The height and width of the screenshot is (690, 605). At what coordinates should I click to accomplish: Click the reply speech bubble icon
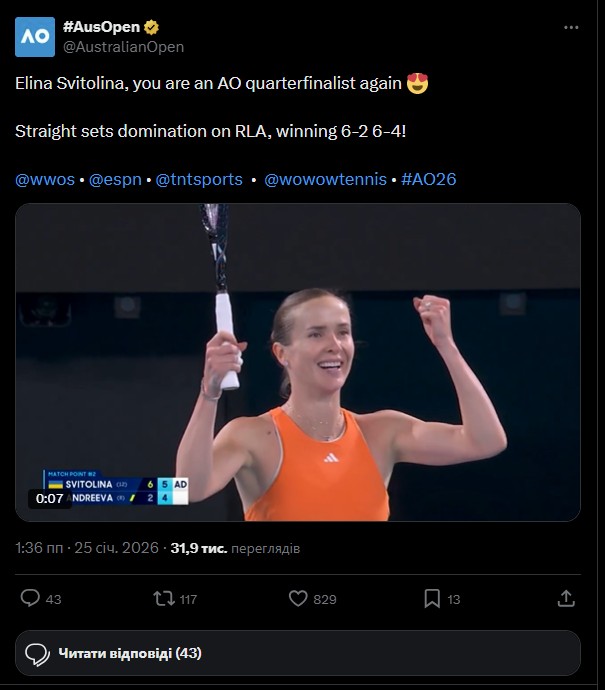point(31,598)
